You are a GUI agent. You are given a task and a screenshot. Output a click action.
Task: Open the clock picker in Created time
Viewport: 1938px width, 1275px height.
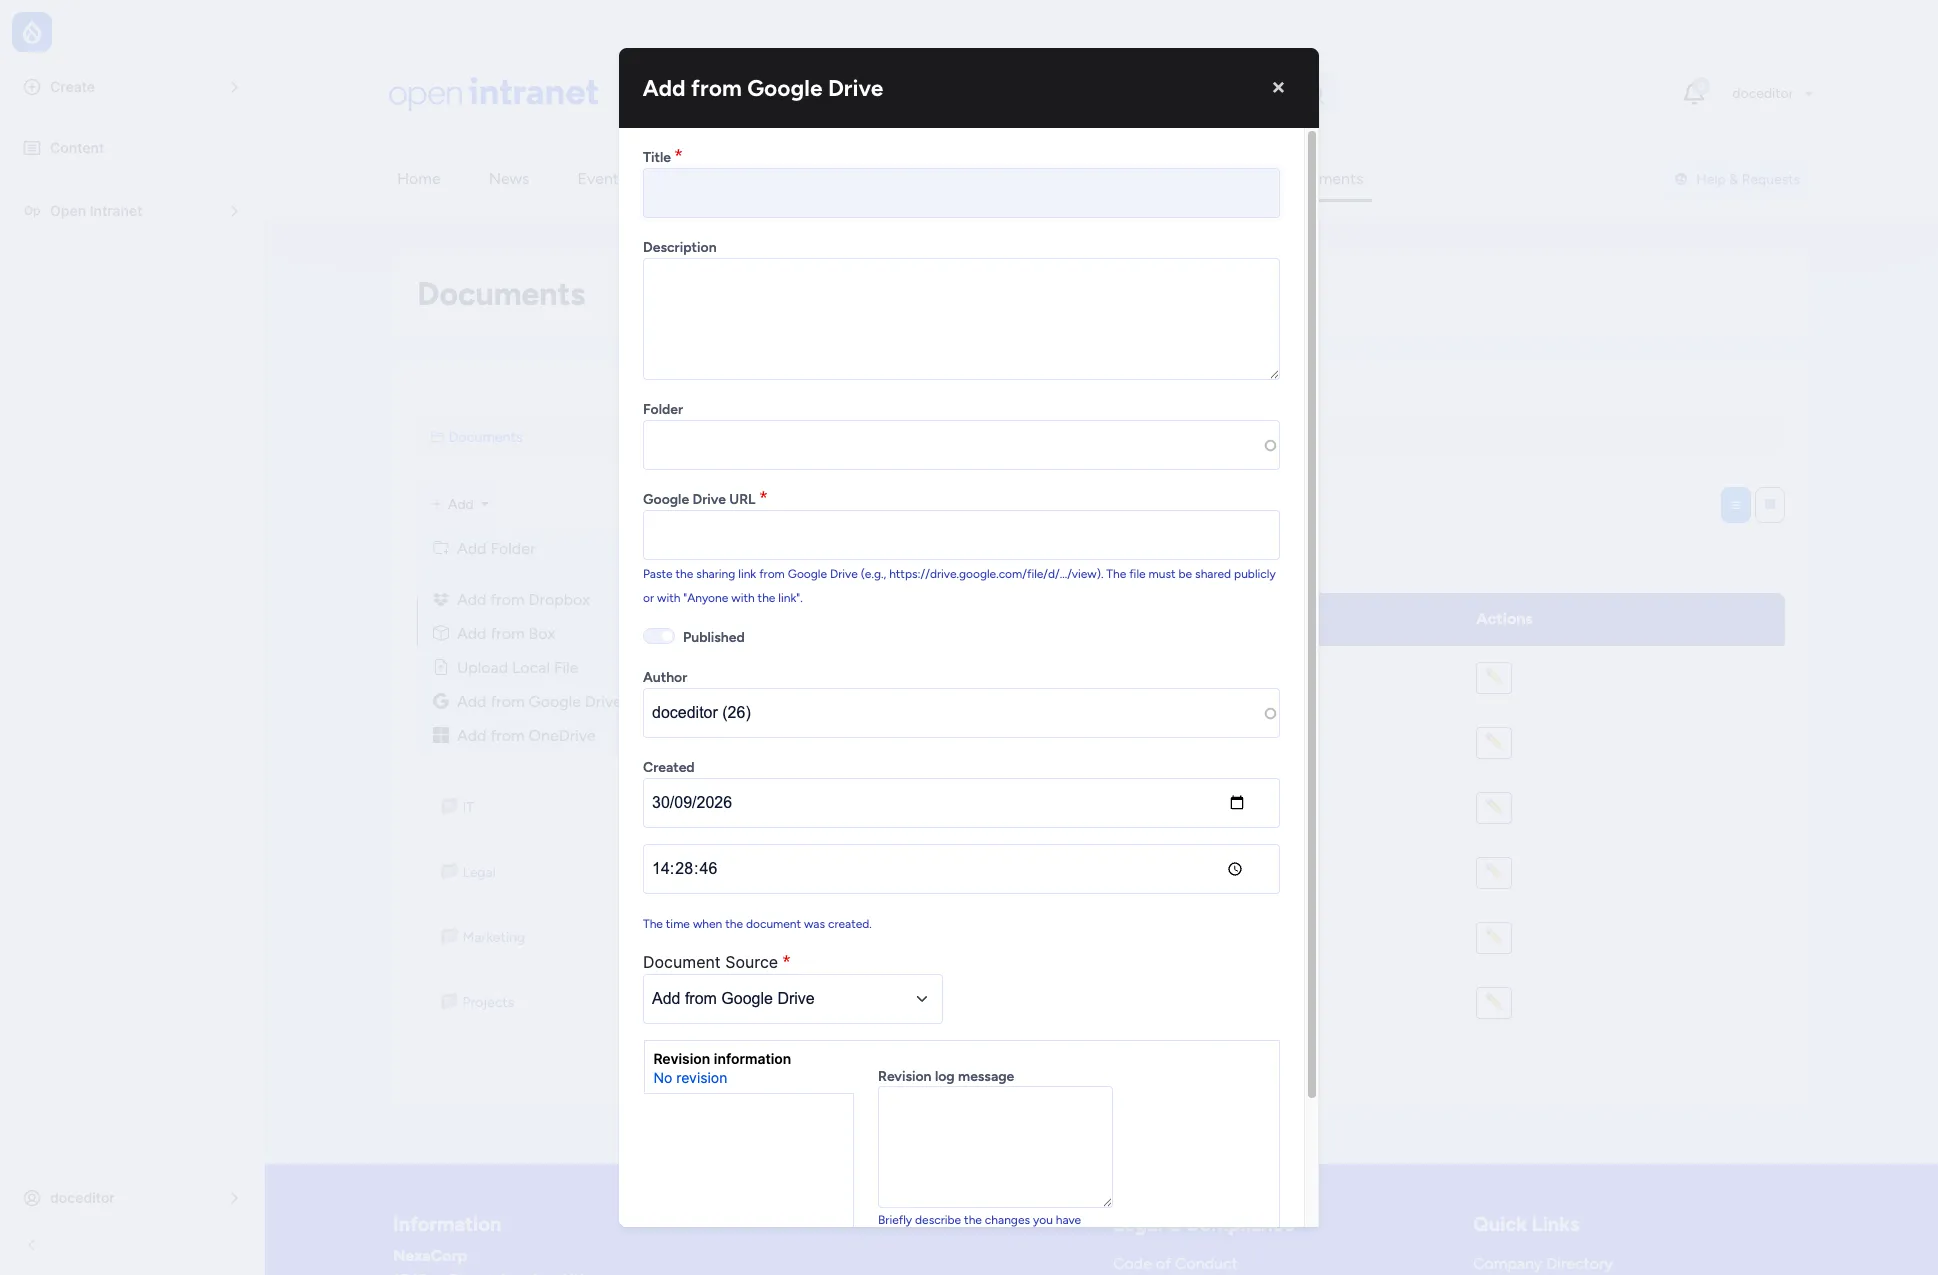[x=1235, y=869]
